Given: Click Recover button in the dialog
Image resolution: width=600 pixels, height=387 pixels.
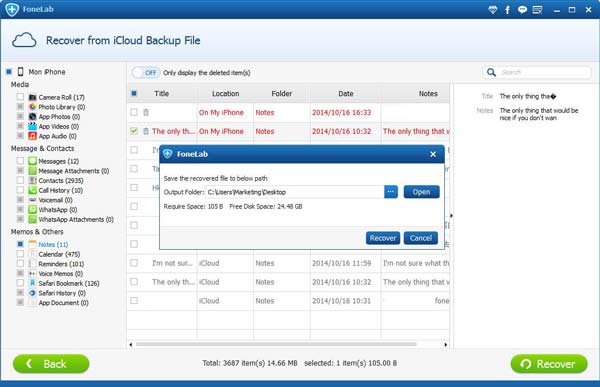Looking at the screenshot, I should pos(383,238).
